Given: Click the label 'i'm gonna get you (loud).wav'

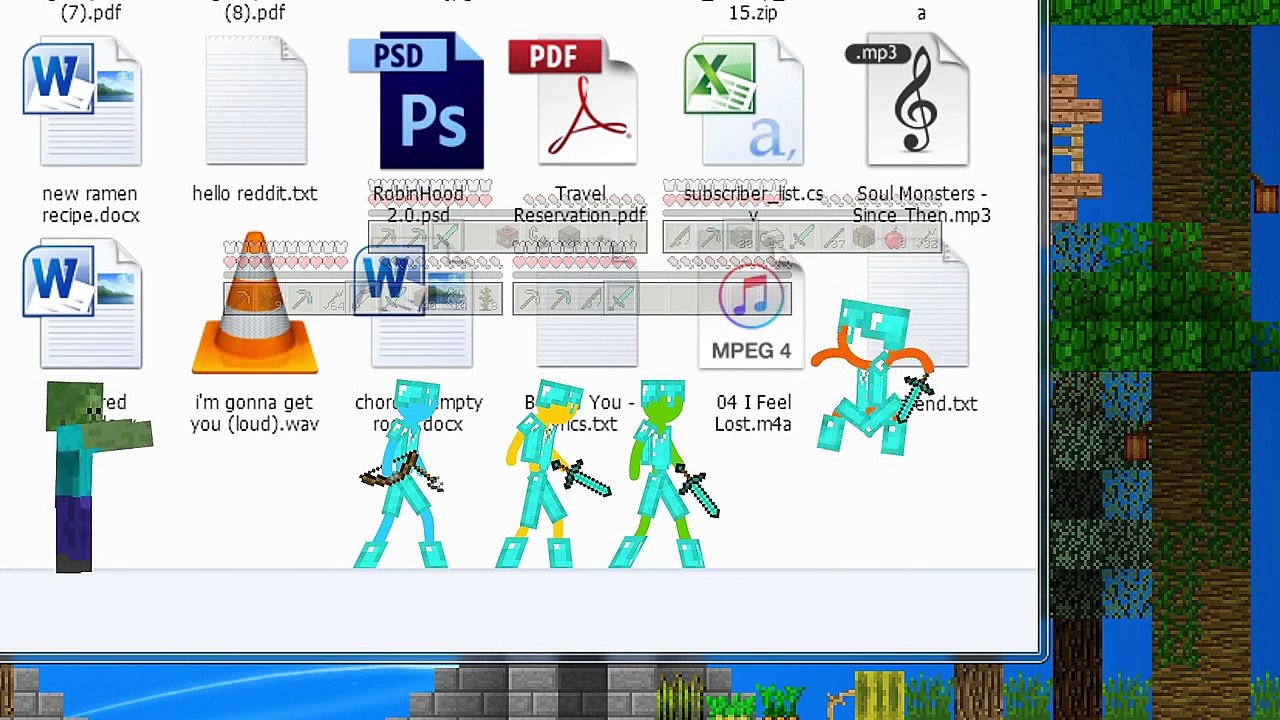Looking at the screenshot, I should tap(255, 413).
